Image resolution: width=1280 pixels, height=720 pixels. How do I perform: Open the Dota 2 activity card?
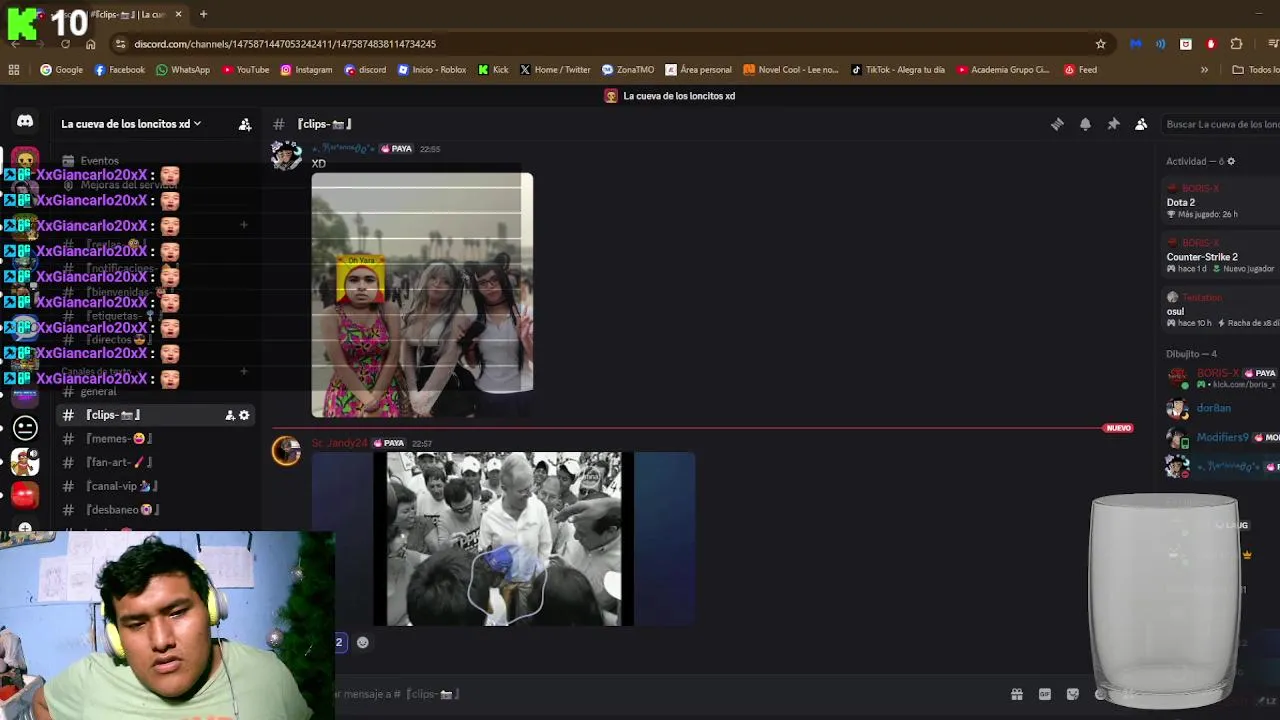coord(1222,201)
